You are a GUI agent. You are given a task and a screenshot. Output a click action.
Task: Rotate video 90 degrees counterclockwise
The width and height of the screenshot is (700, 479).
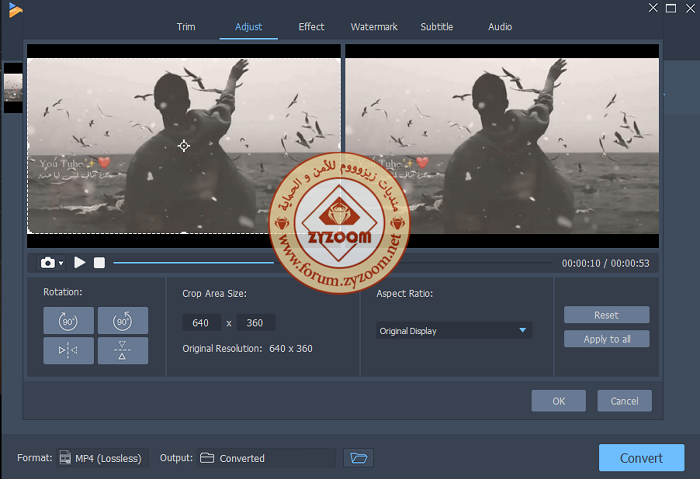click(123, 321)
